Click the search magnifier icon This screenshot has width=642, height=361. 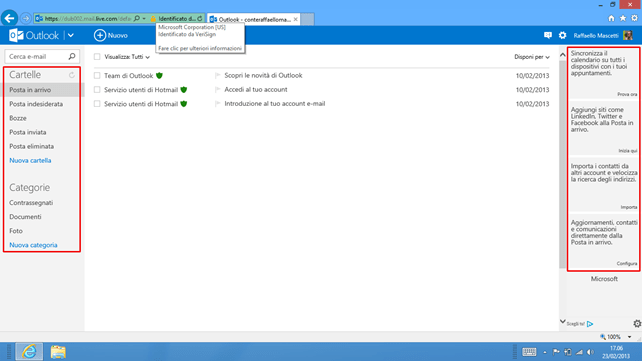tap(72, 56)
